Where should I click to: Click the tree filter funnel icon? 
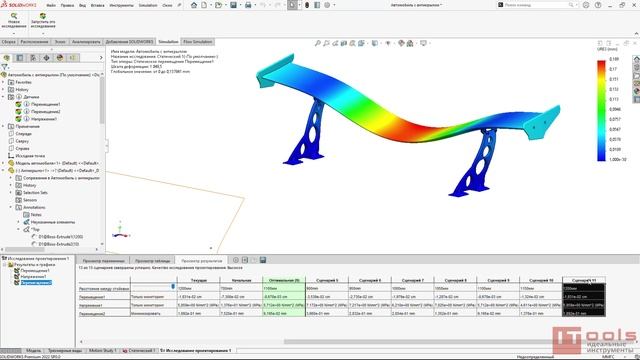point(4,67)
